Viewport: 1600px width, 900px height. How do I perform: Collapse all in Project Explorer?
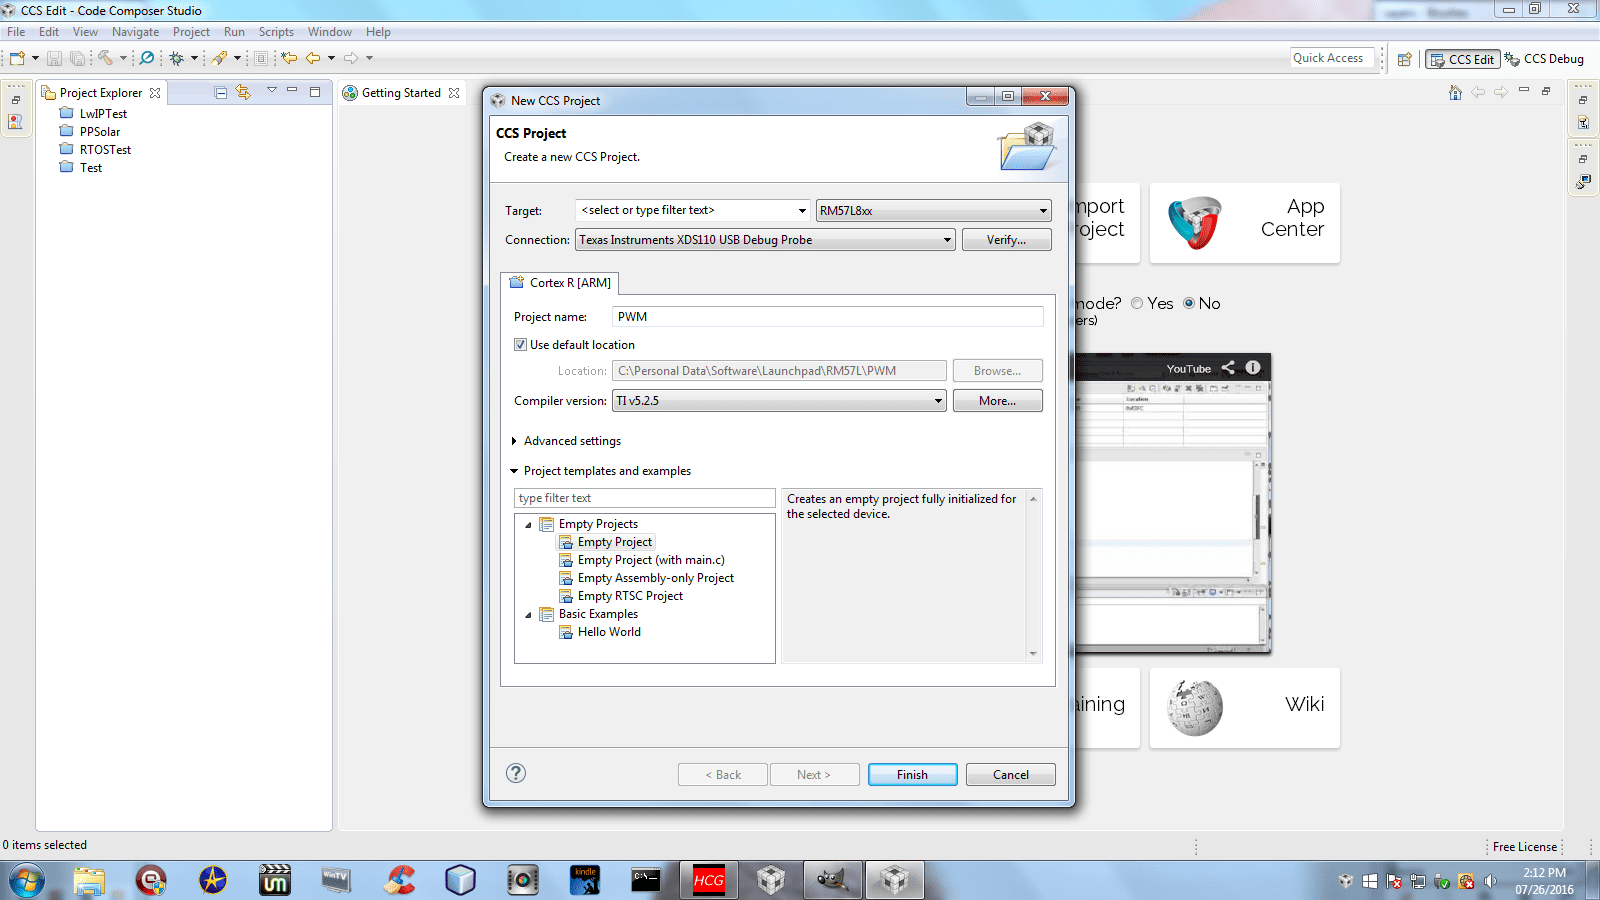[221, 92]
